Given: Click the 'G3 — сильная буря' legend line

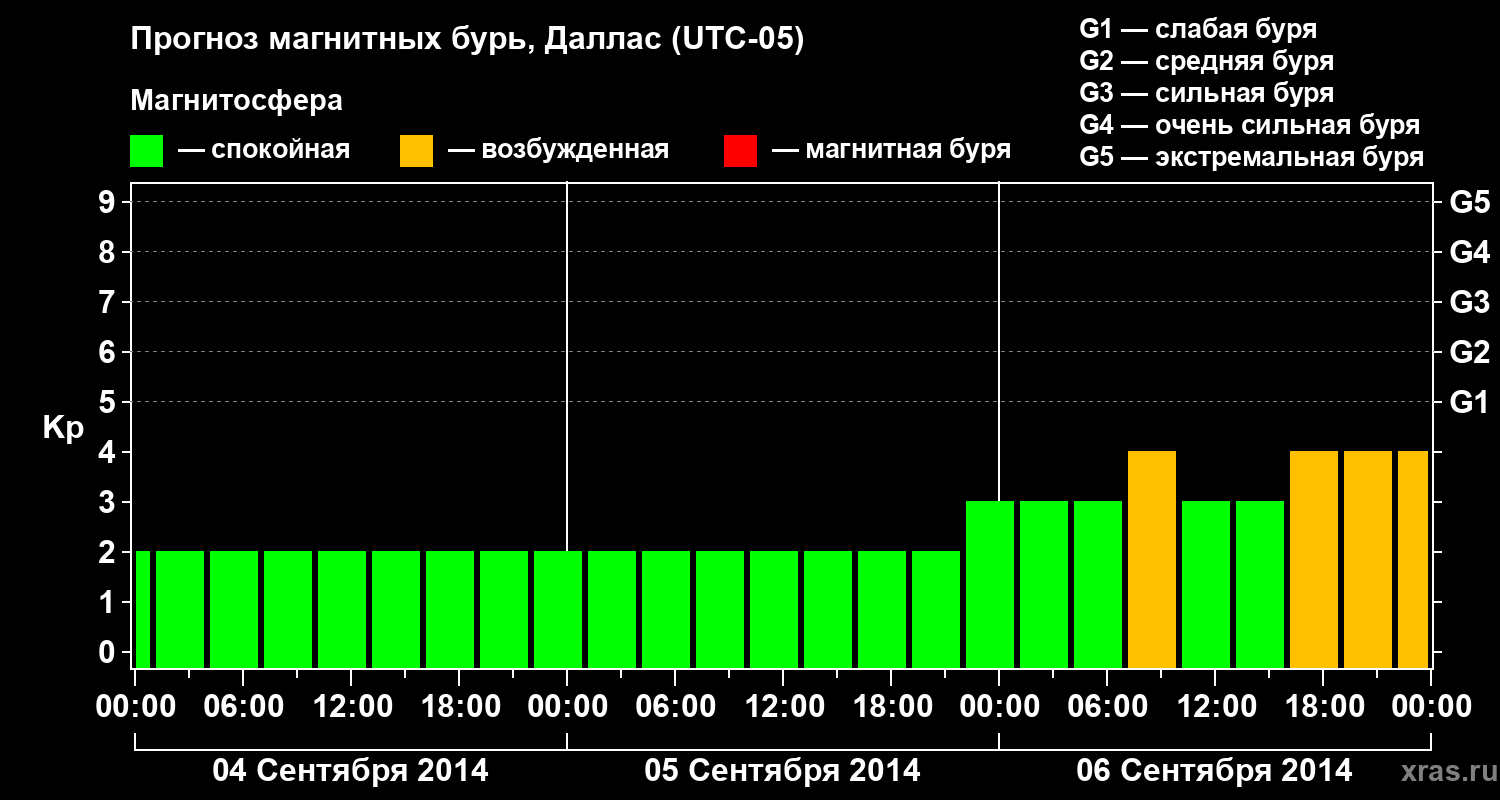Looking at the screenshot, I should pyautogui.click(x=1207, y=93).
